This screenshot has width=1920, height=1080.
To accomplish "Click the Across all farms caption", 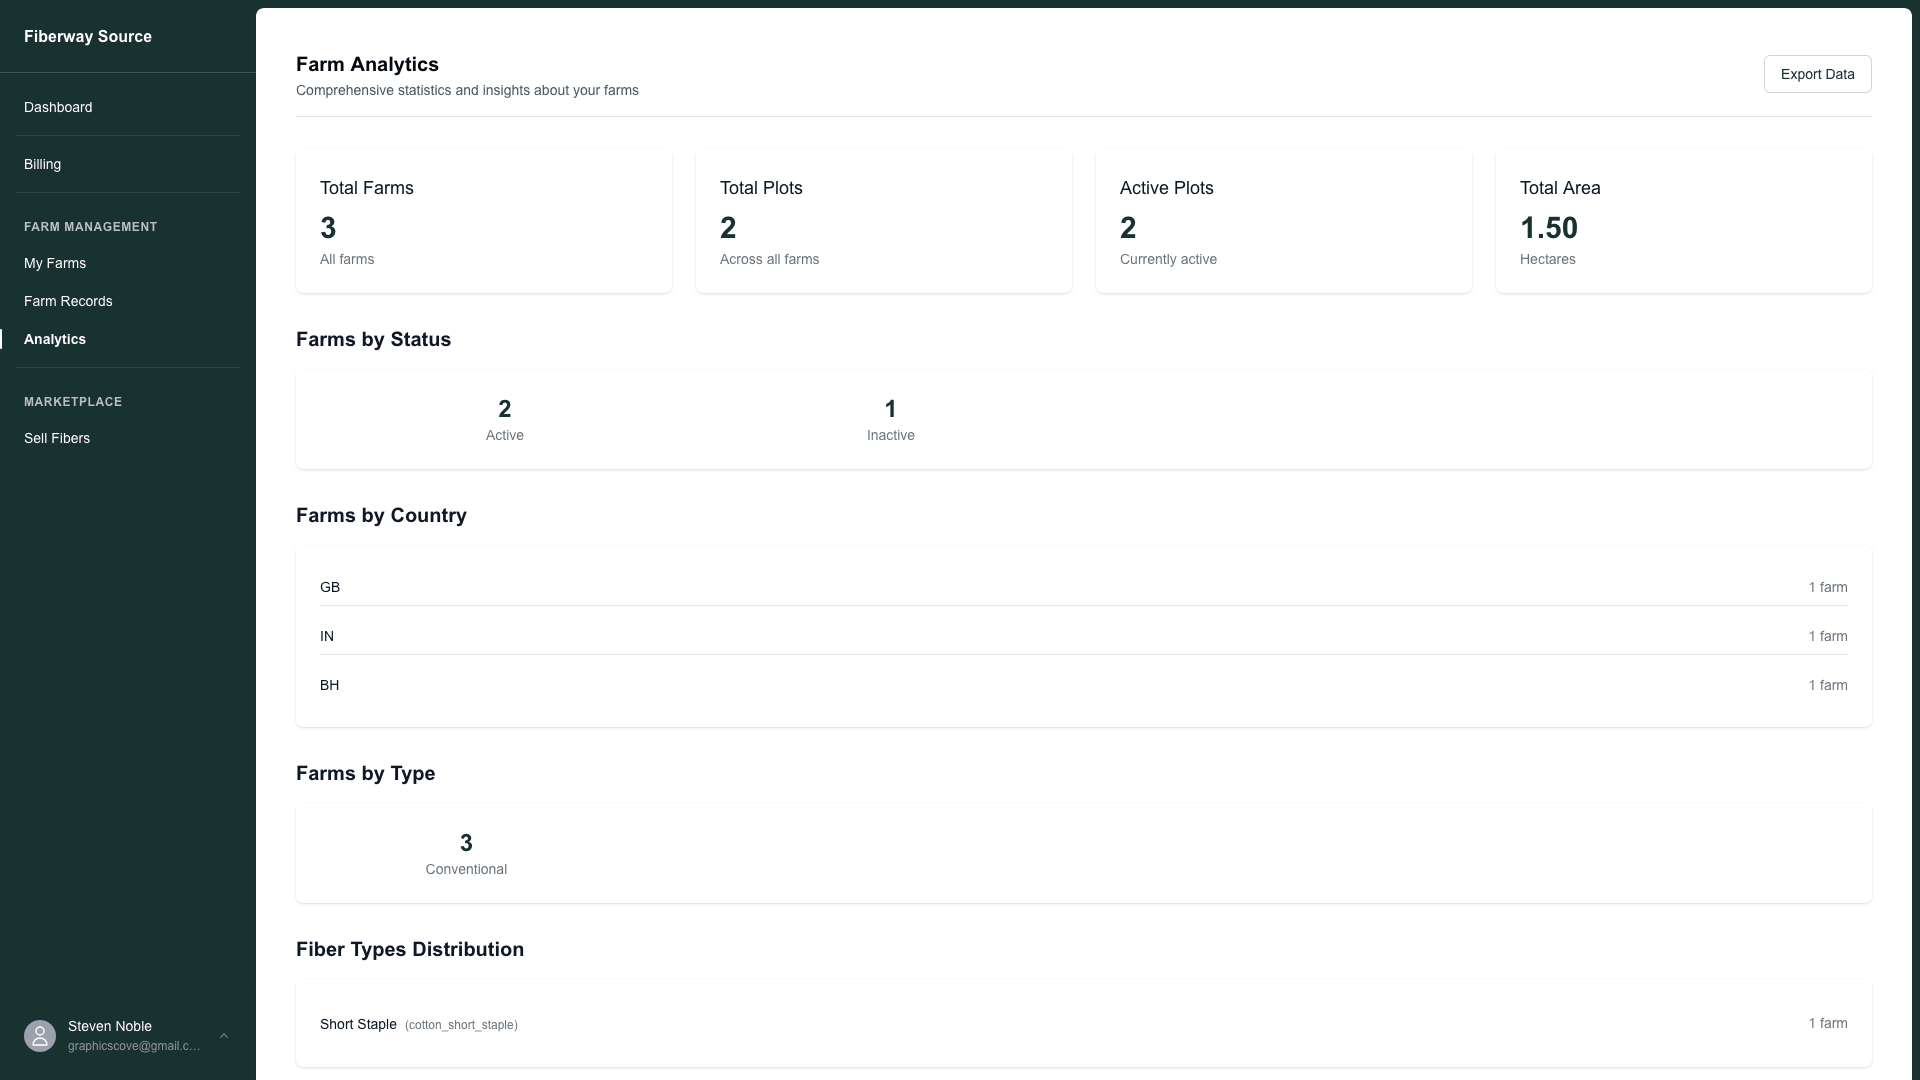I will click(769, 259).
